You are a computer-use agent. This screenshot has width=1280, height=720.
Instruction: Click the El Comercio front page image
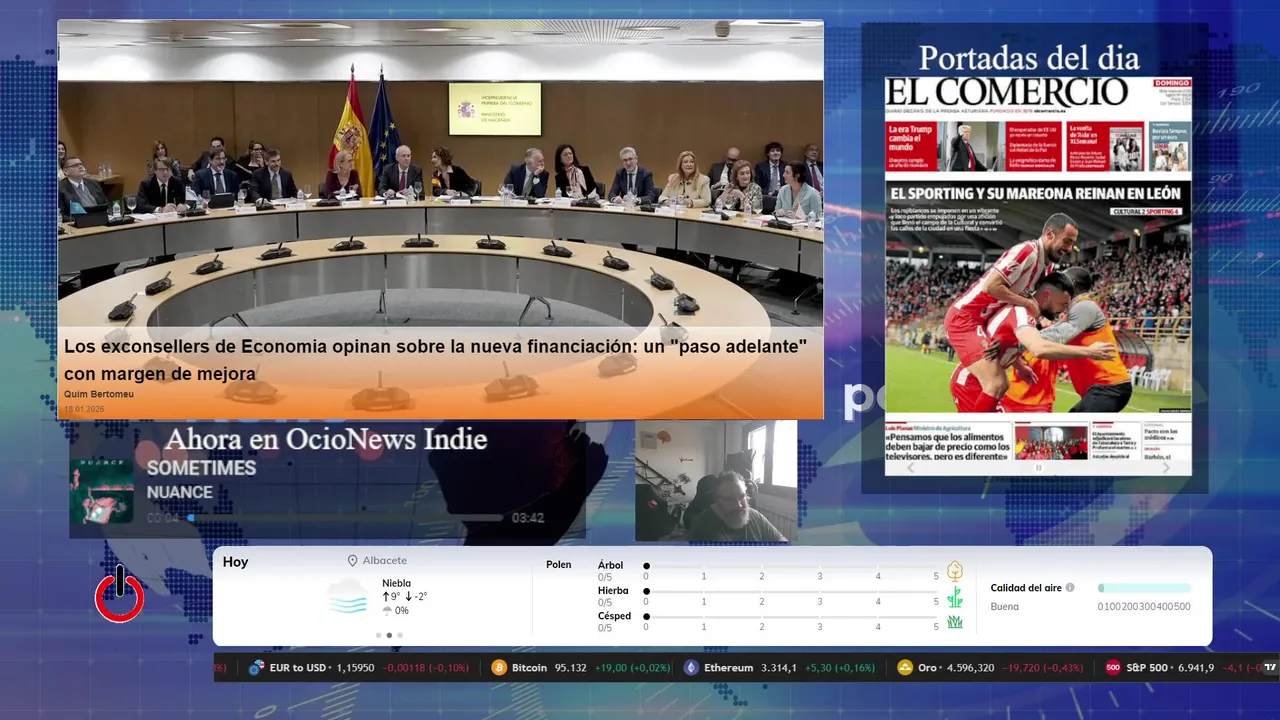click(x=1038, y=276)
